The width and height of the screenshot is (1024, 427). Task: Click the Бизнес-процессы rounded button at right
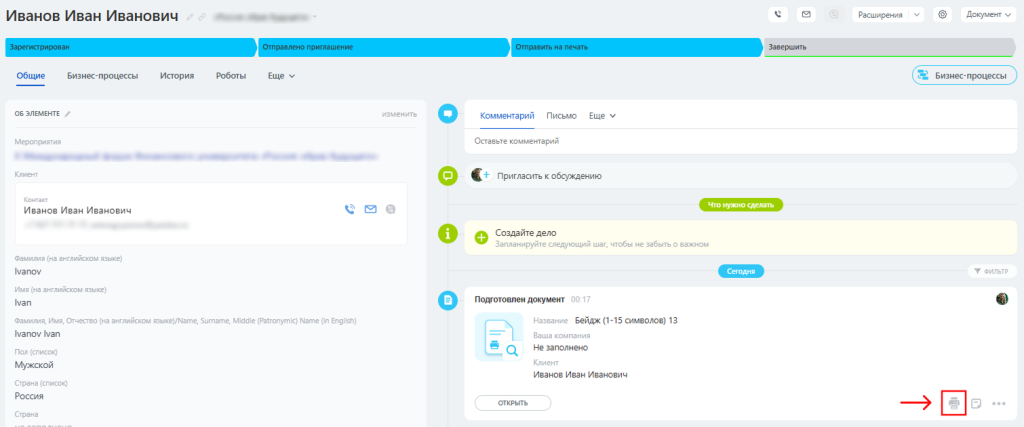point(964,75)
